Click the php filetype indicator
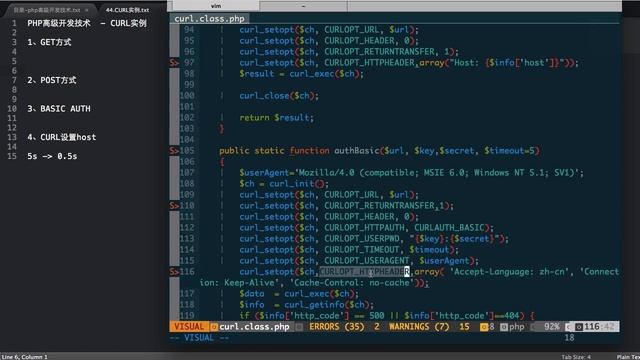 (x=516, y=327)
